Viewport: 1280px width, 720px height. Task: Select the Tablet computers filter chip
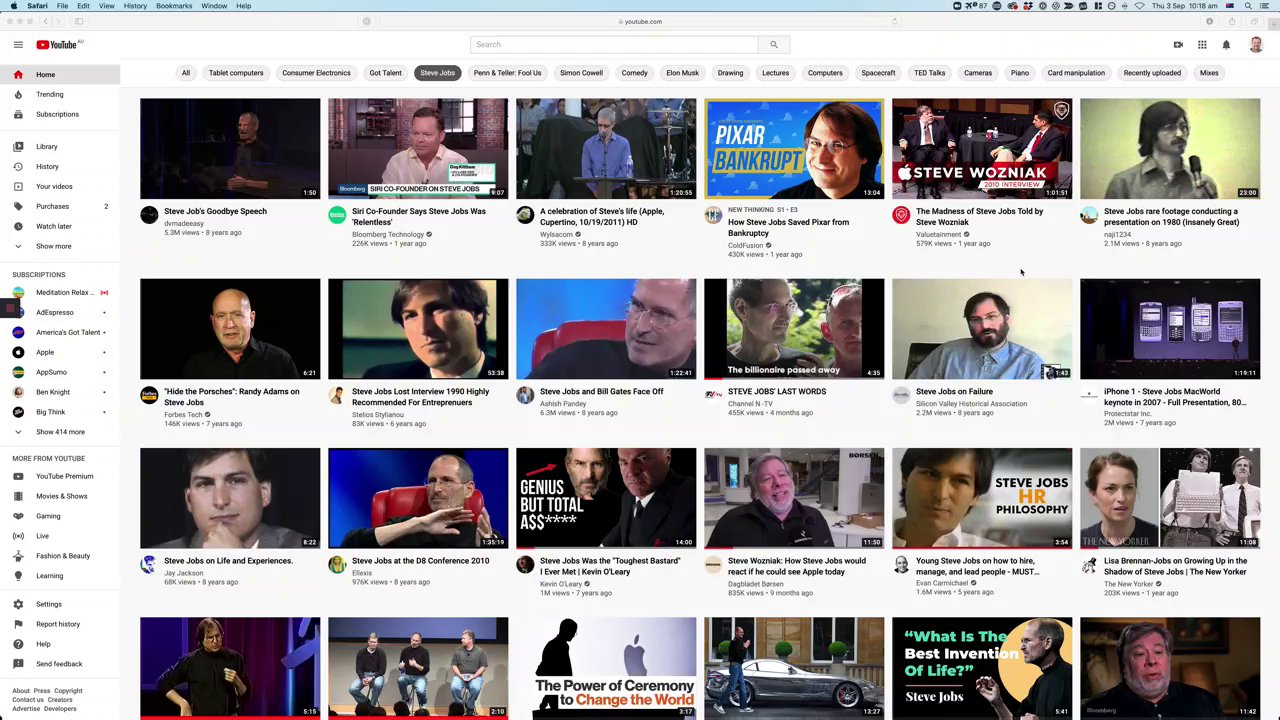click(236, 73)
